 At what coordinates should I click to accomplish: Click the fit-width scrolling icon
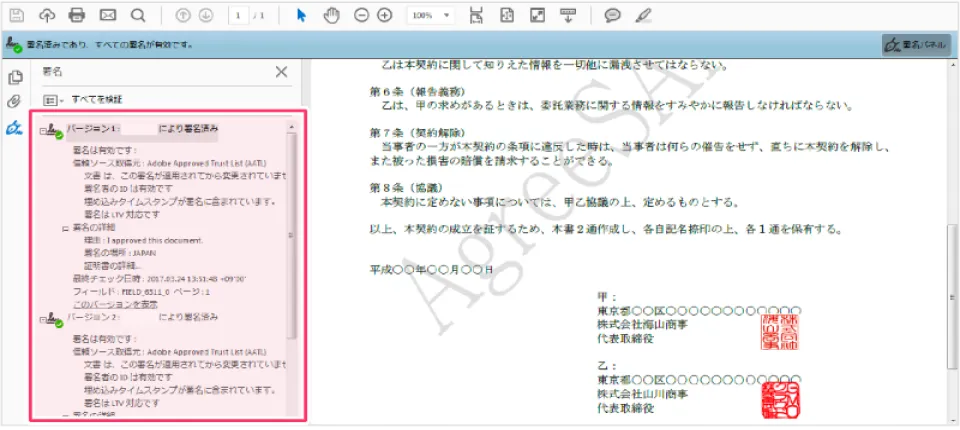(x=476, y=15)
